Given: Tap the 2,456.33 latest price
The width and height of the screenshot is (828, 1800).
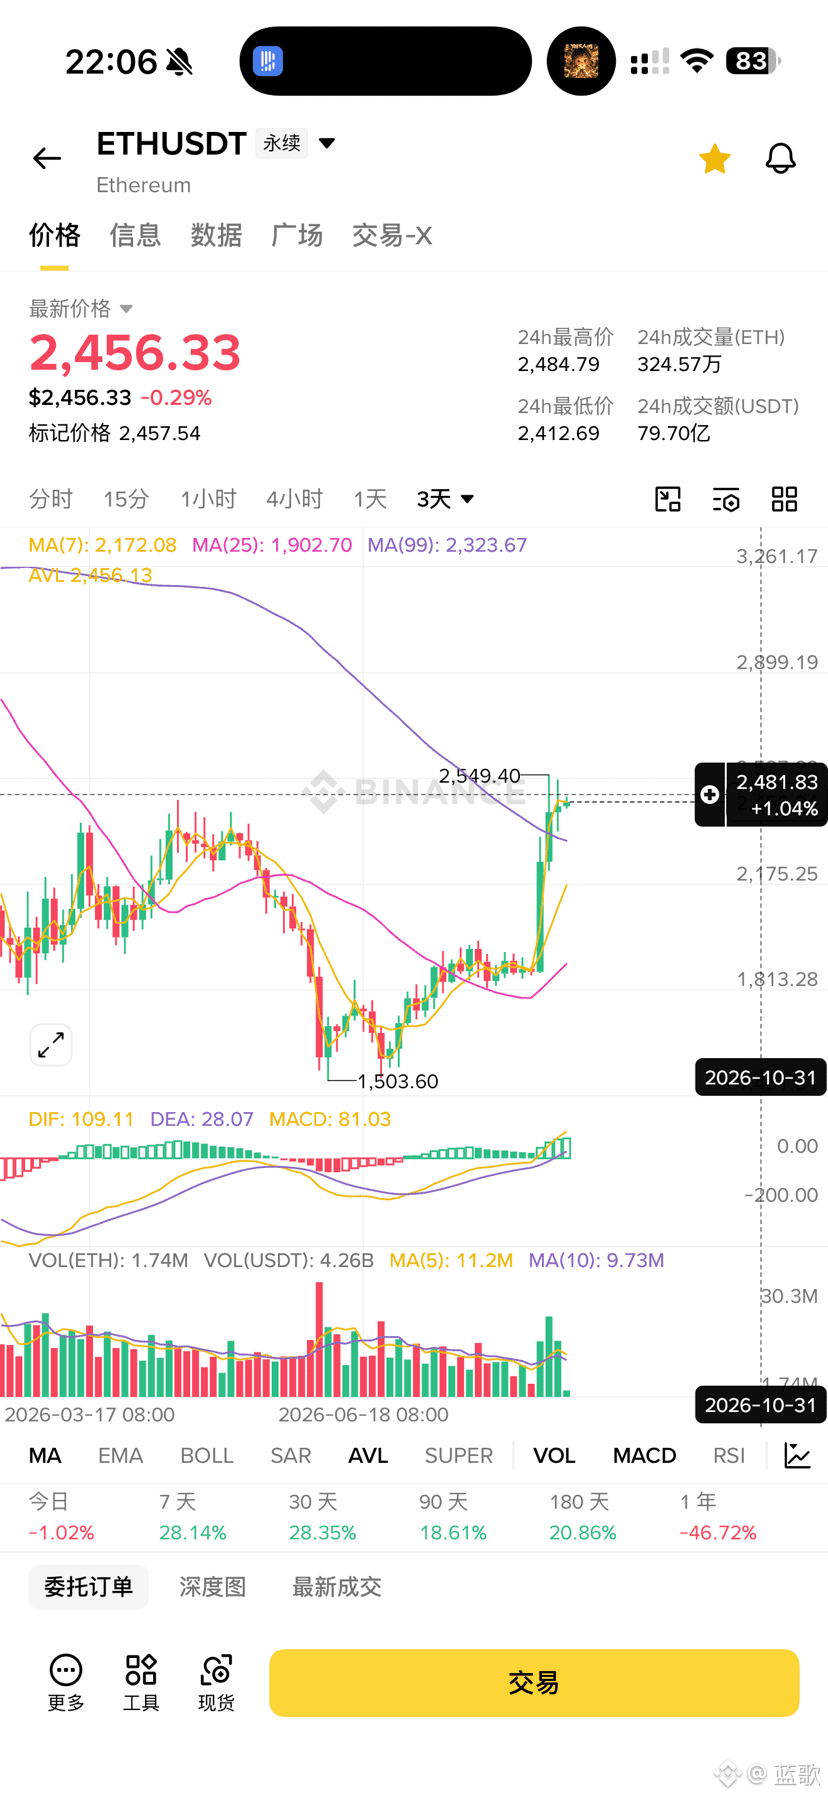Looking at the screenshot, I should [135, 353].
